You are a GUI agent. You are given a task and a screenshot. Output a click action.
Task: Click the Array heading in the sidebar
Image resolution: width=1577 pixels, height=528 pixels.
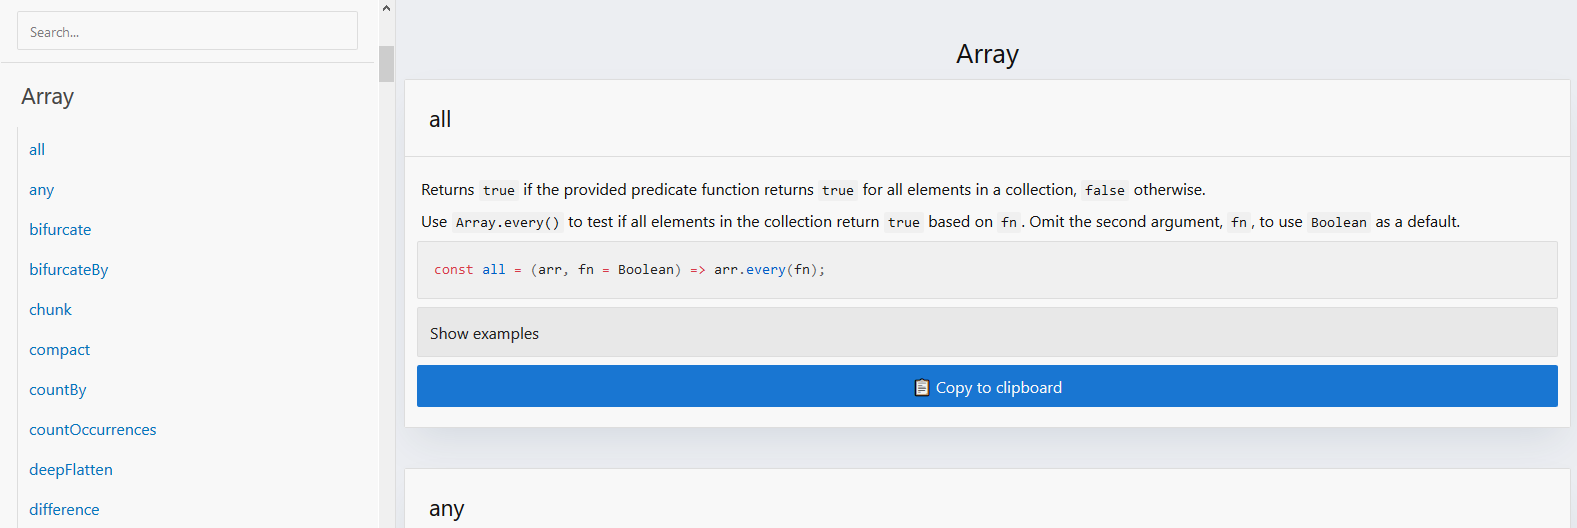[48, 97]
